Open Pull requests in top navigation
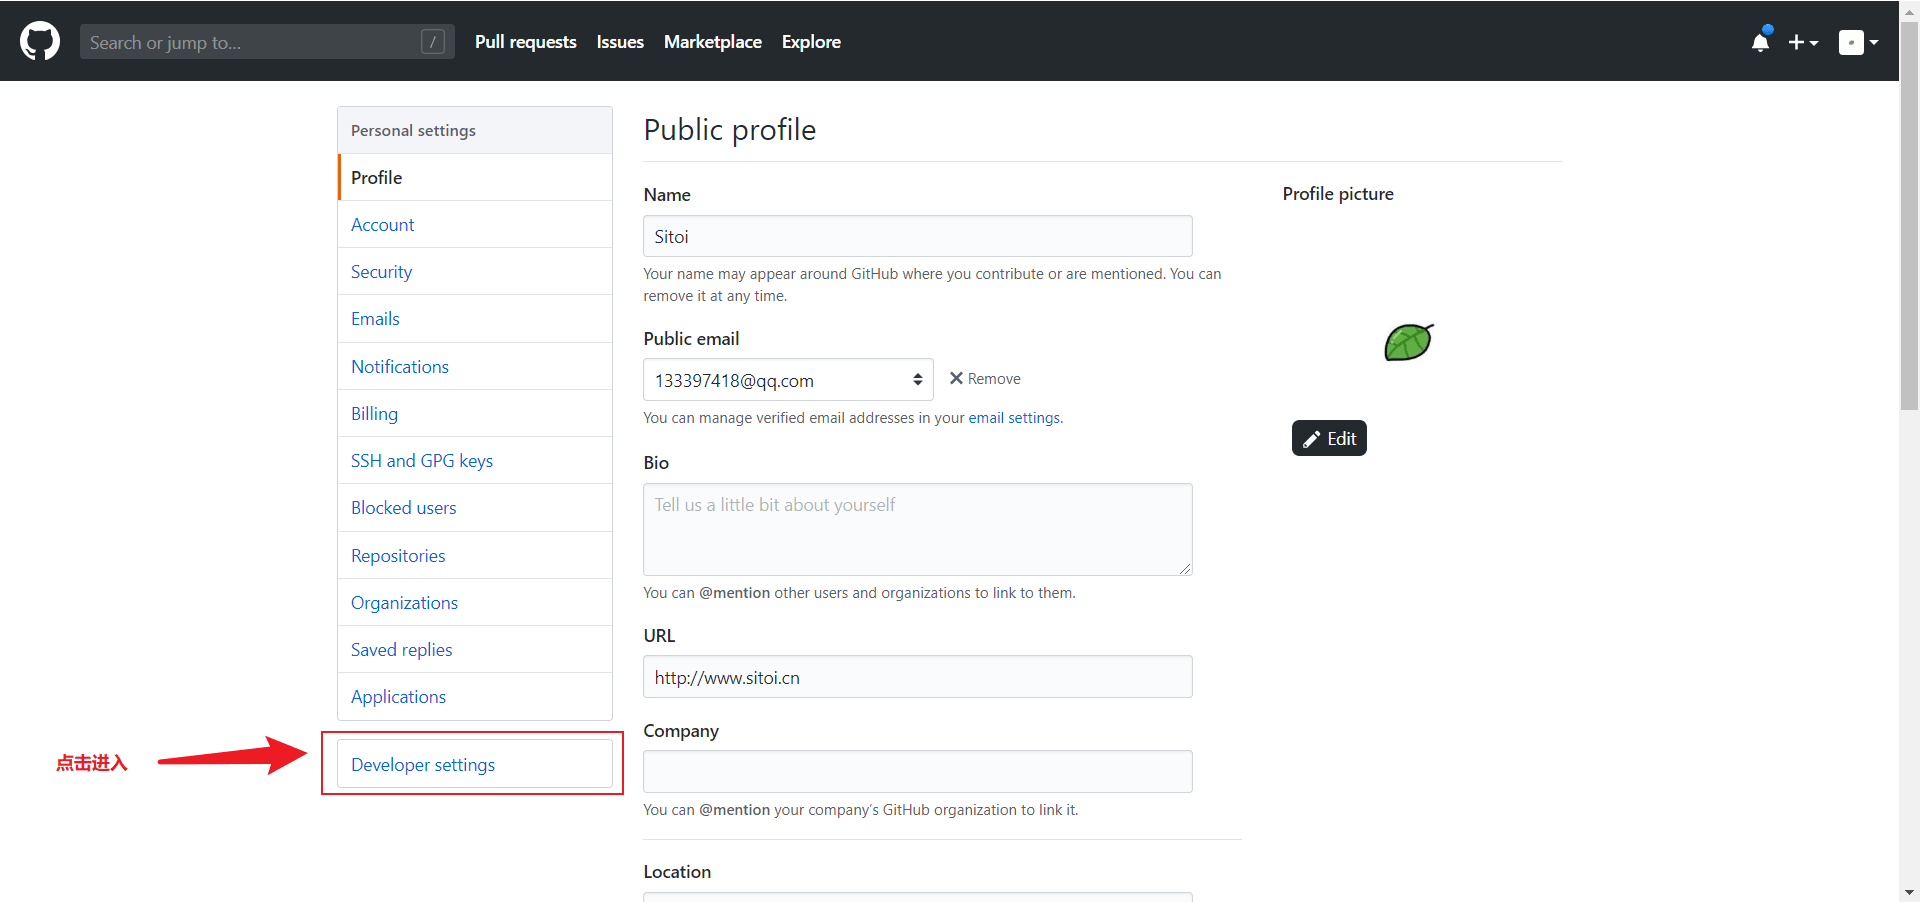 click(x=525, y=42)
